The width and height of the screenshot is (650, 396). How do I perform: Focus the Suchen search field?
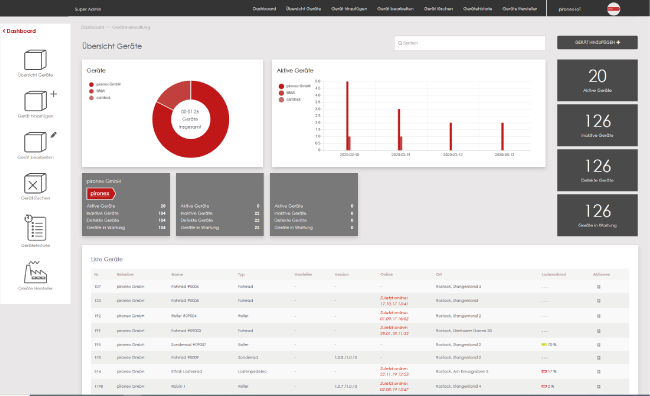(x=470, y=43)
